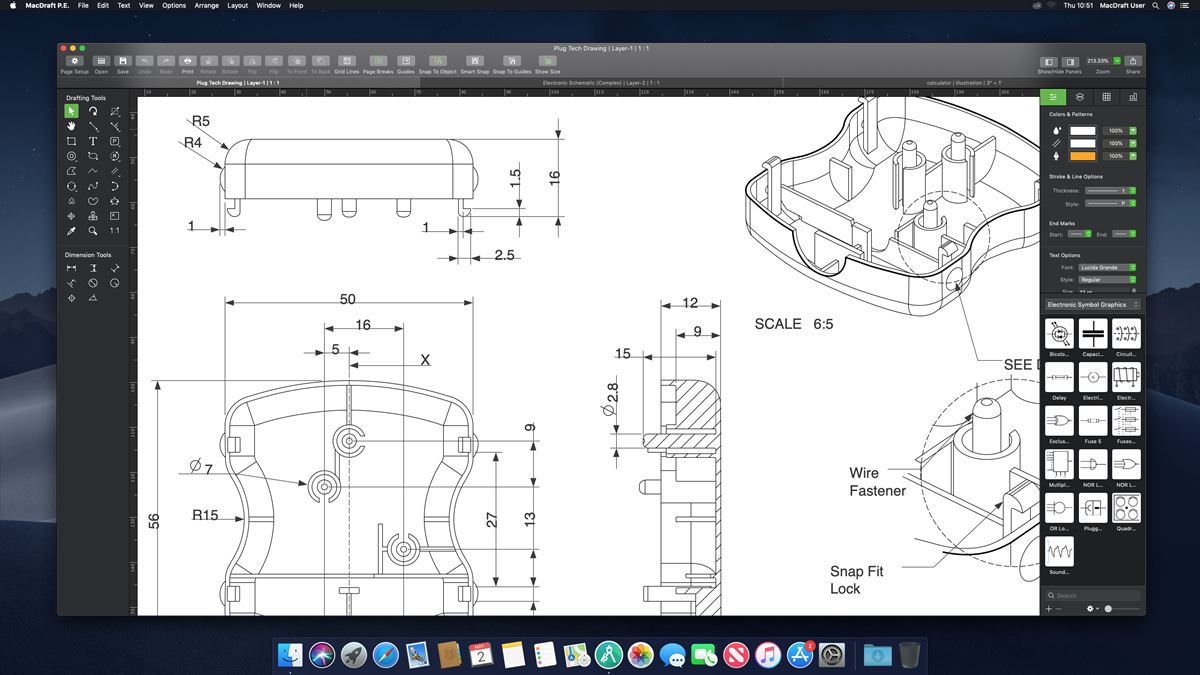Toggle Show/Hide right panel
This screenshot has width=1200, height=675.
pyautogui.click(x=1070, y=62)
